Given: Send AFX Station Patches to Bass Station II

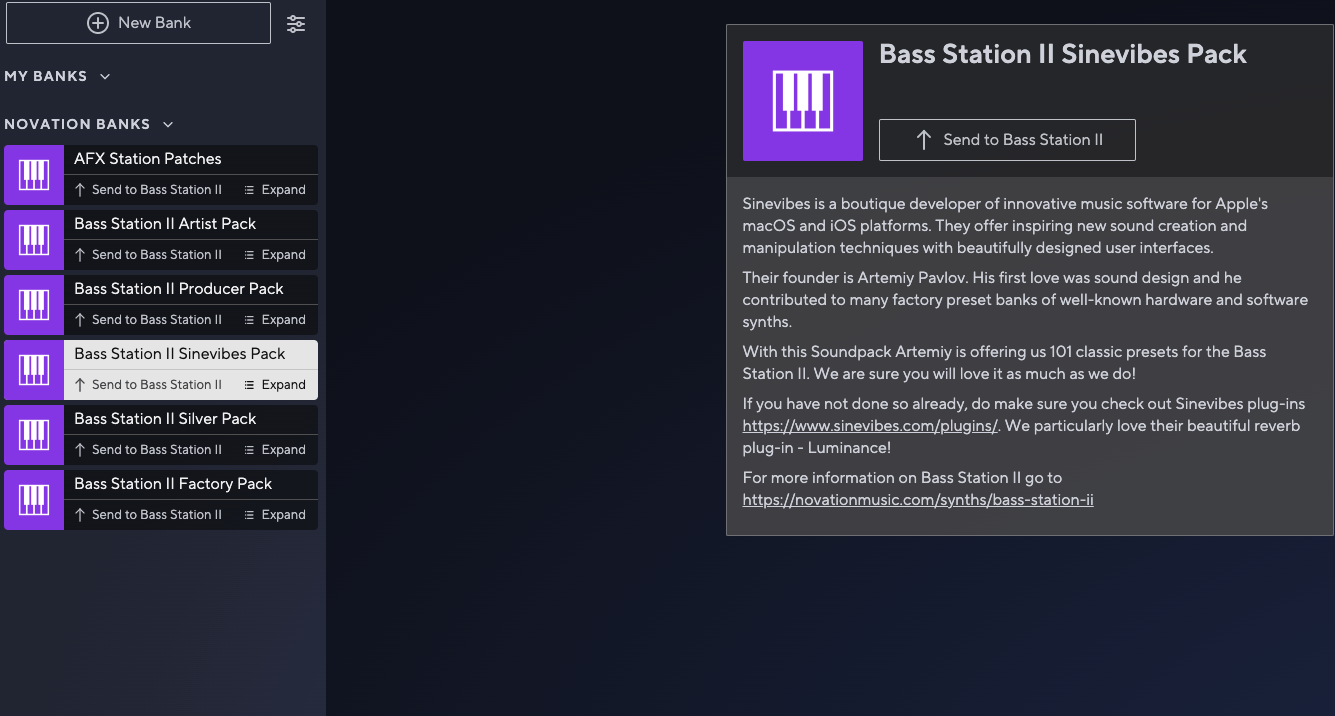Looking at the screenshot, I should [x=148, y=190].
